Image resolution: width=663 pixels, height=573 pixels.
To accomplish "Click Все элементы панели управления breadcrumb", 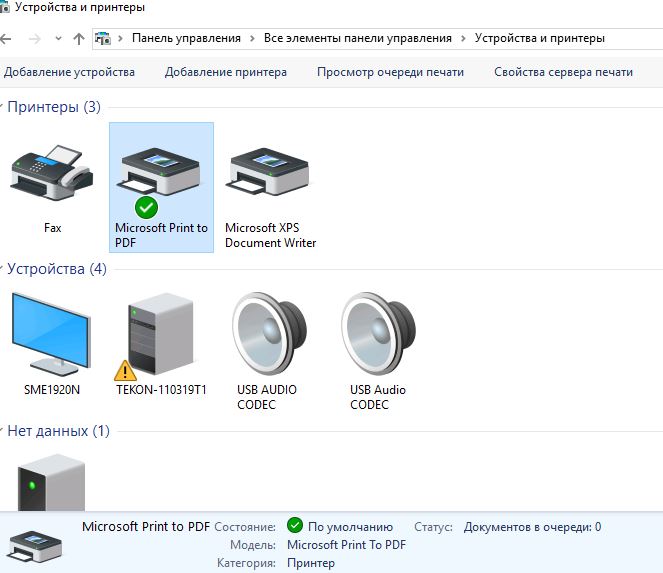I will coord(357,39).
